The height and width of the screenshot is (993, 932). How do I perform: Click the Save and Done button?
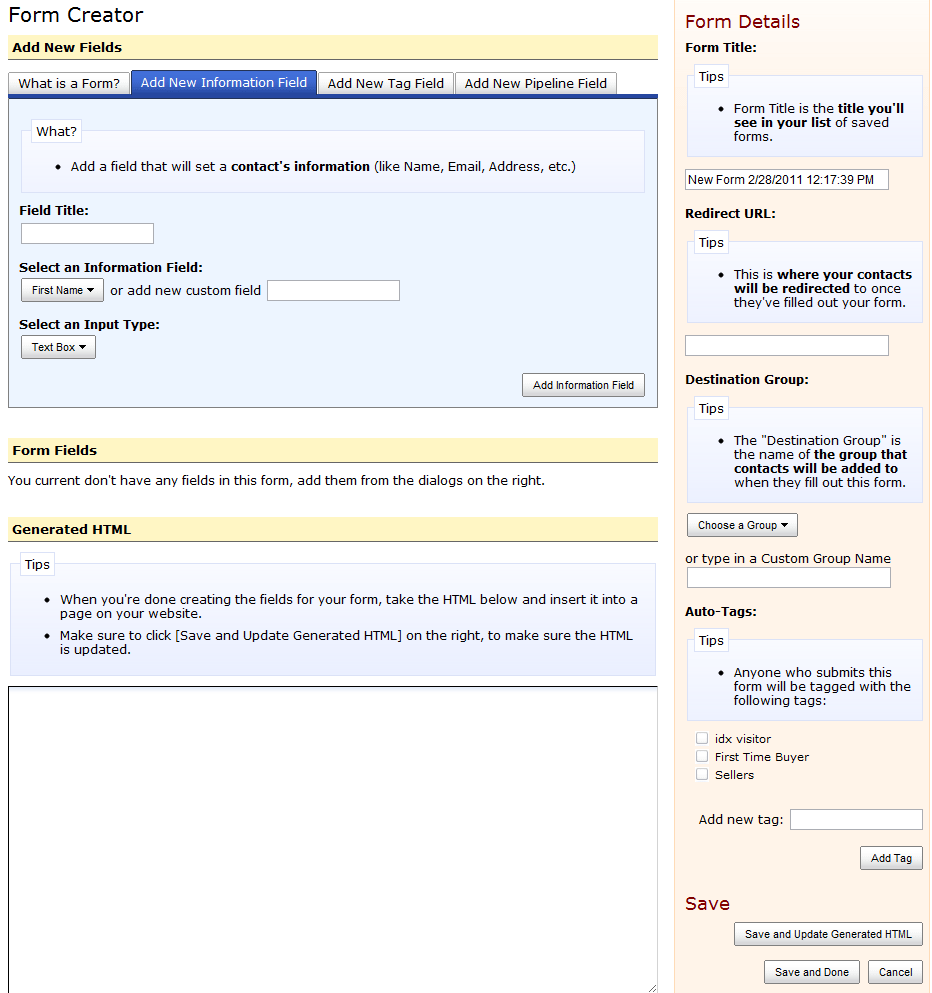(811, 971)
